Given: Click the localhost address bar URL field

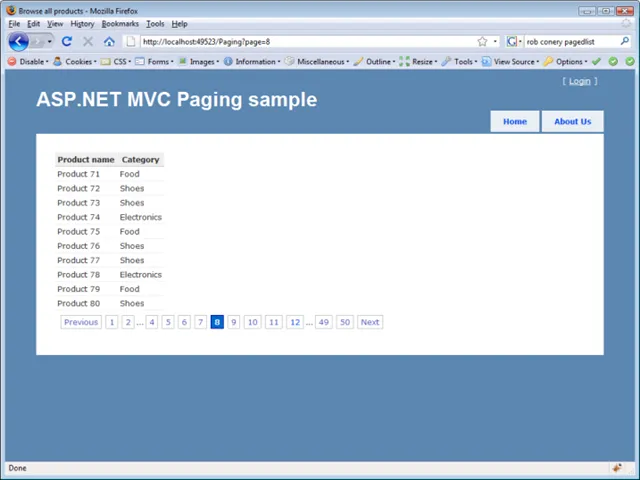Looking at the screenshot, I should (308, 42).
